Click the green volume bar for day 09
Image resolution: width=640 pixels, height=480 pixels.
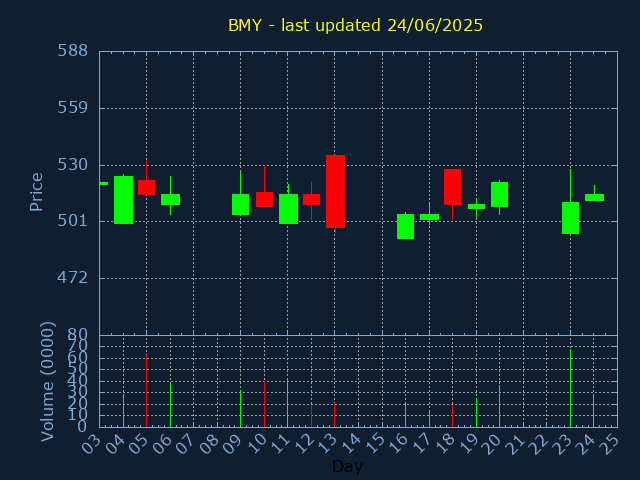[x=240, y=409]
